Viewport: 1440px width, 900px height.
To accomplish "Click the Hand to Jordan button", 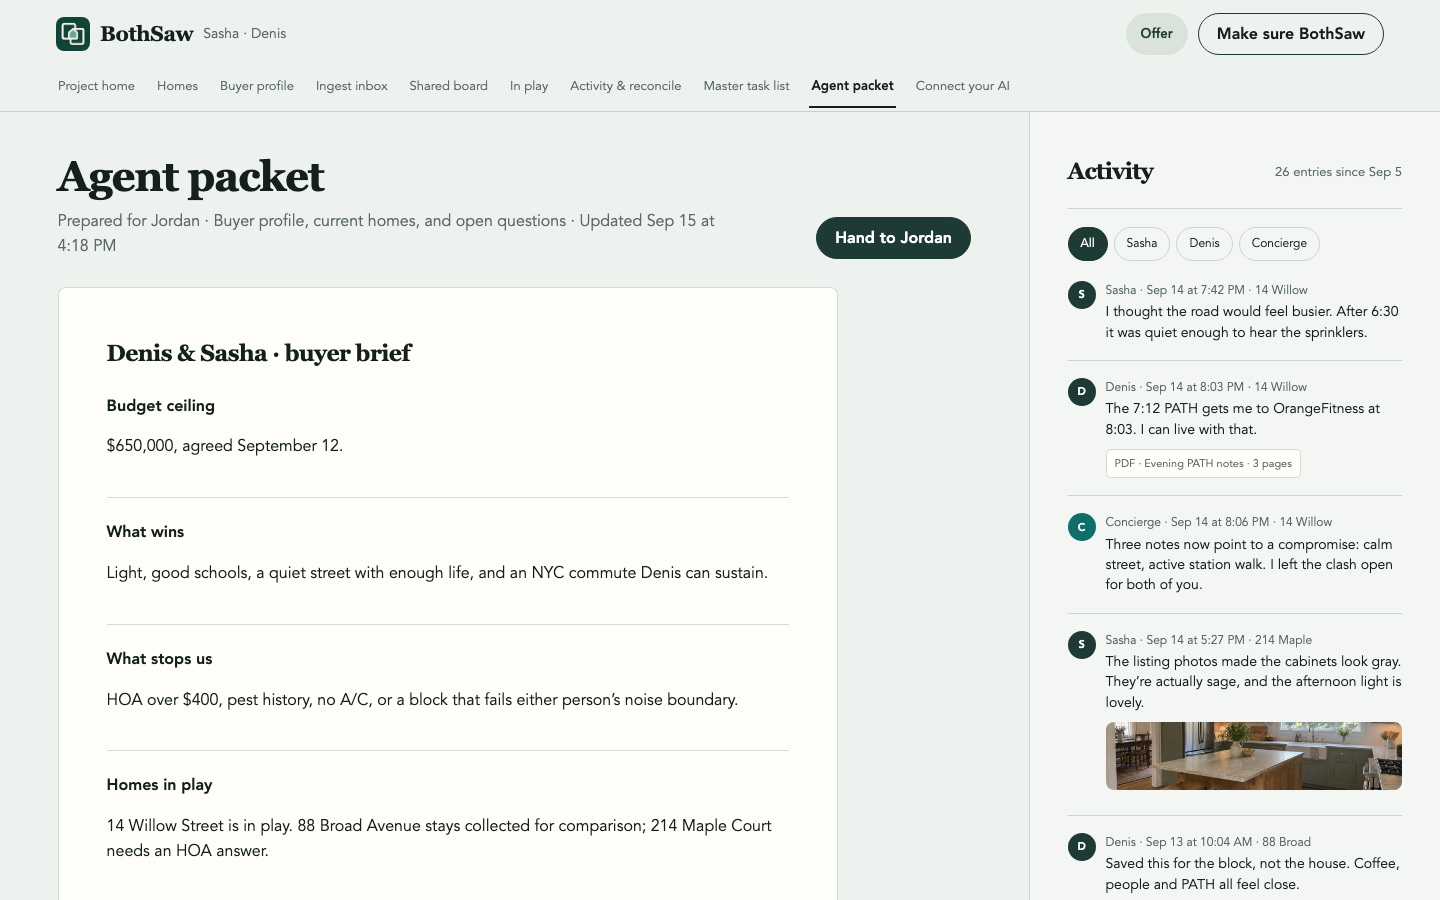I will pyautogui.click(x=893, y=238).
